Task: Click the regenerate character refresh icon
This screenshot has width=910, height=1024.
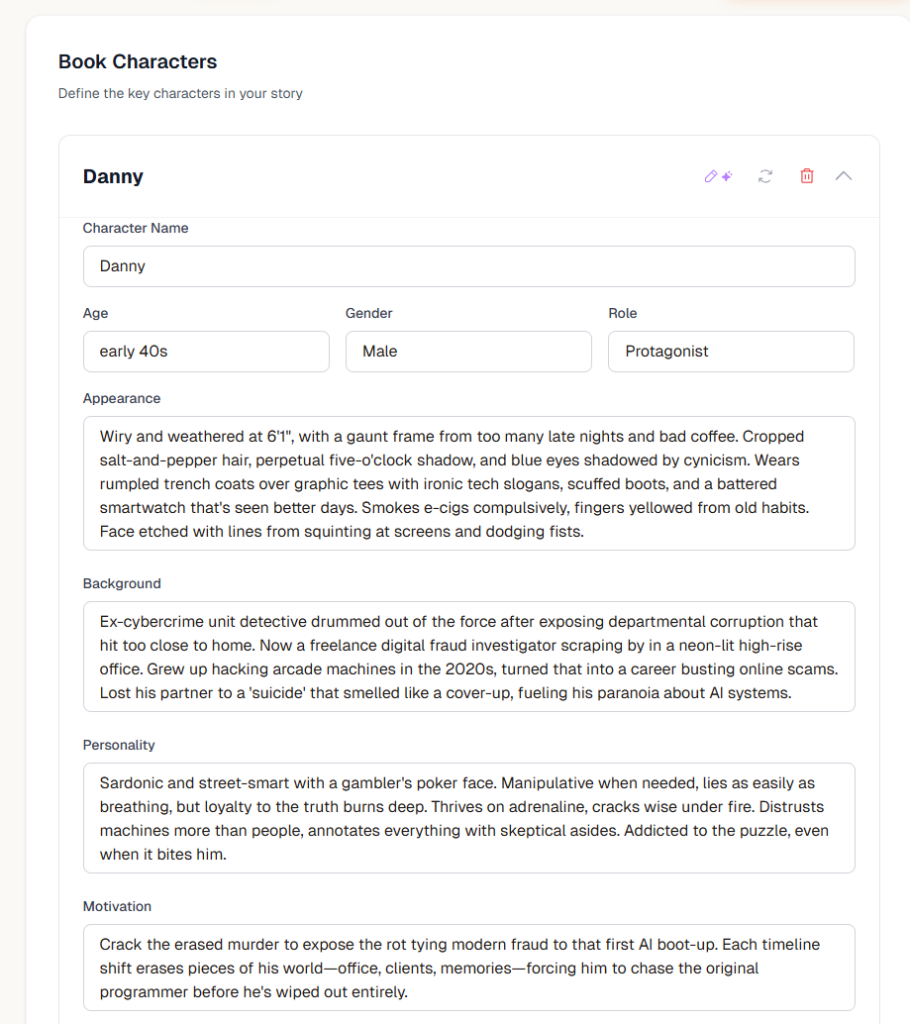Action: click(765, 176)
